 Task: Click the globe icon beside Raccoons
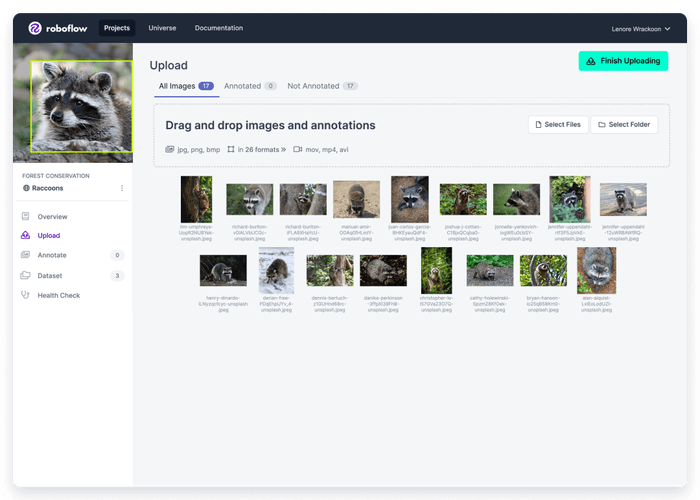tap(26, 188)
